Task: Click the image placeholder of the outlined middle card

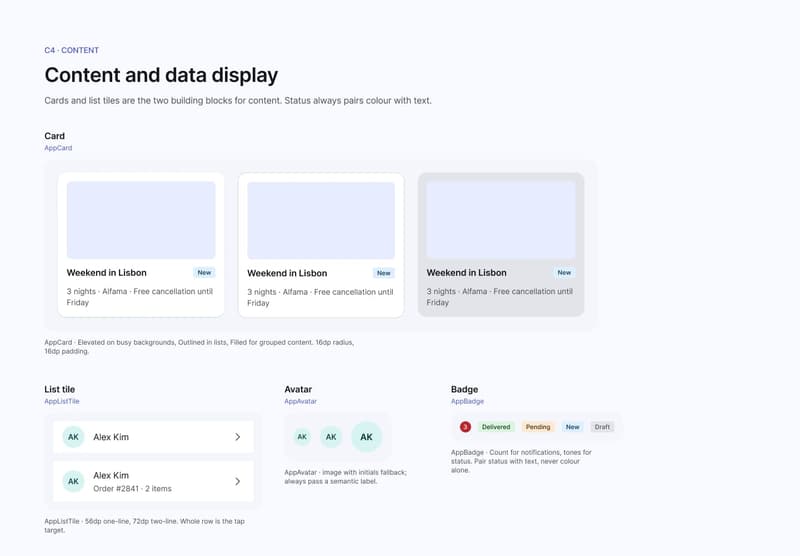Action: click(321, 220)
